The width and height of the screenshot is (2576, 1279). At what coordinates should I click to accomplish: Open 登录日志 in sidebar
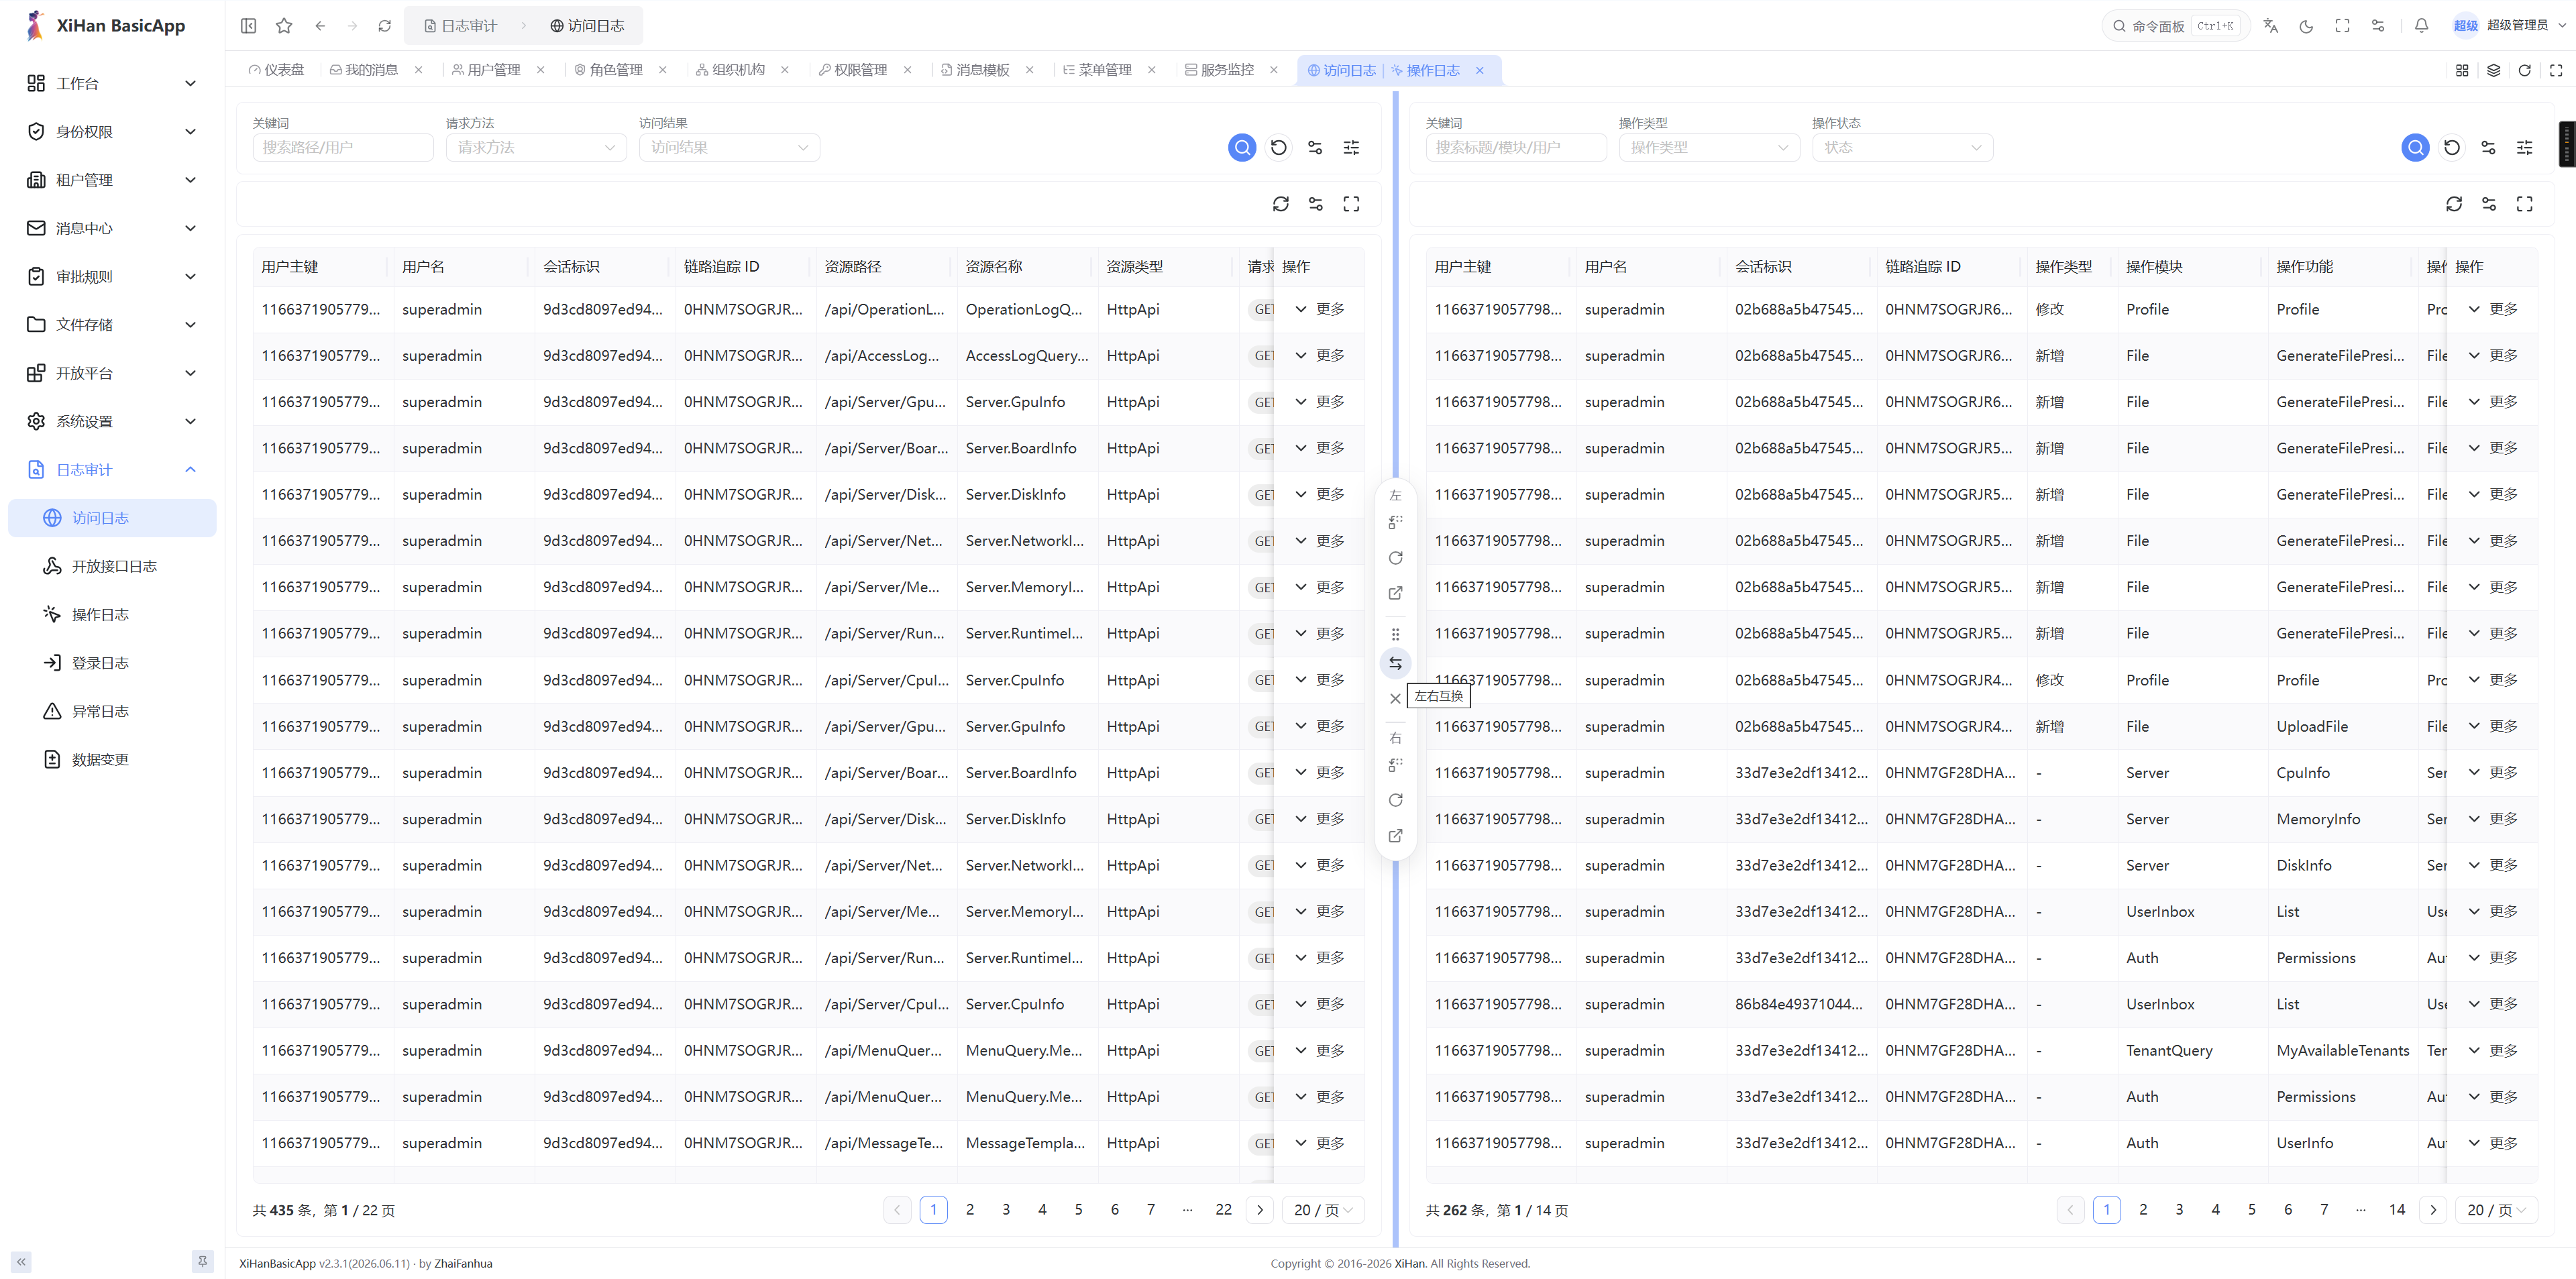112,663
